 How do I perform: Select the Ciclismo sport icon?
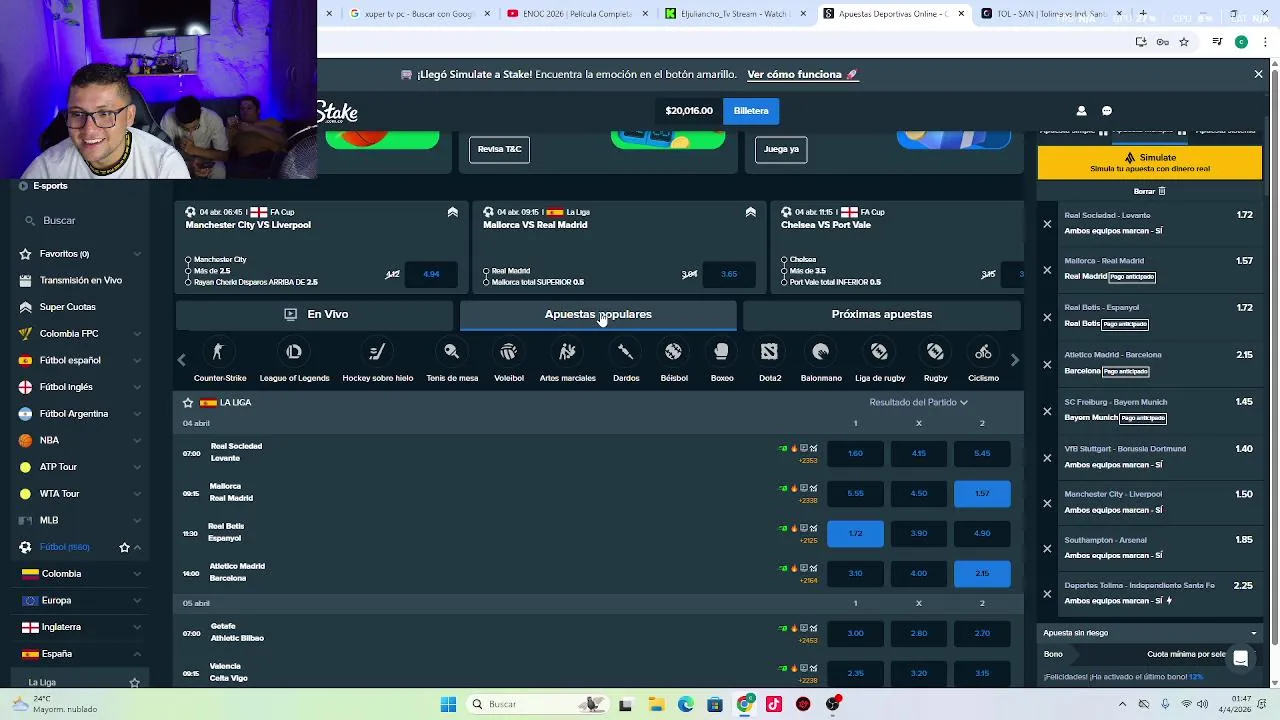pyautogui.click(x=983, y=352)
